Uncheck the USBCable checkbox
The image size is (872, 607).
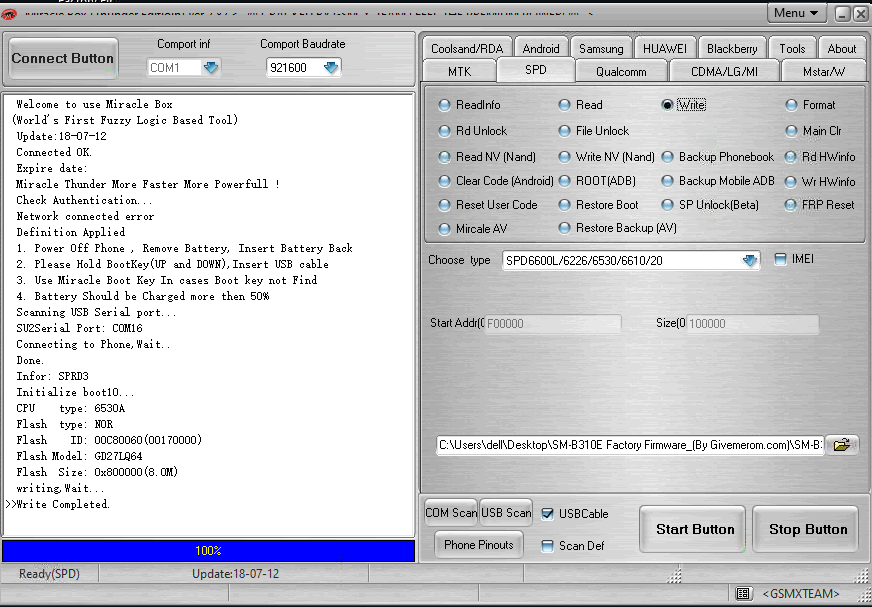click(547, 514)
